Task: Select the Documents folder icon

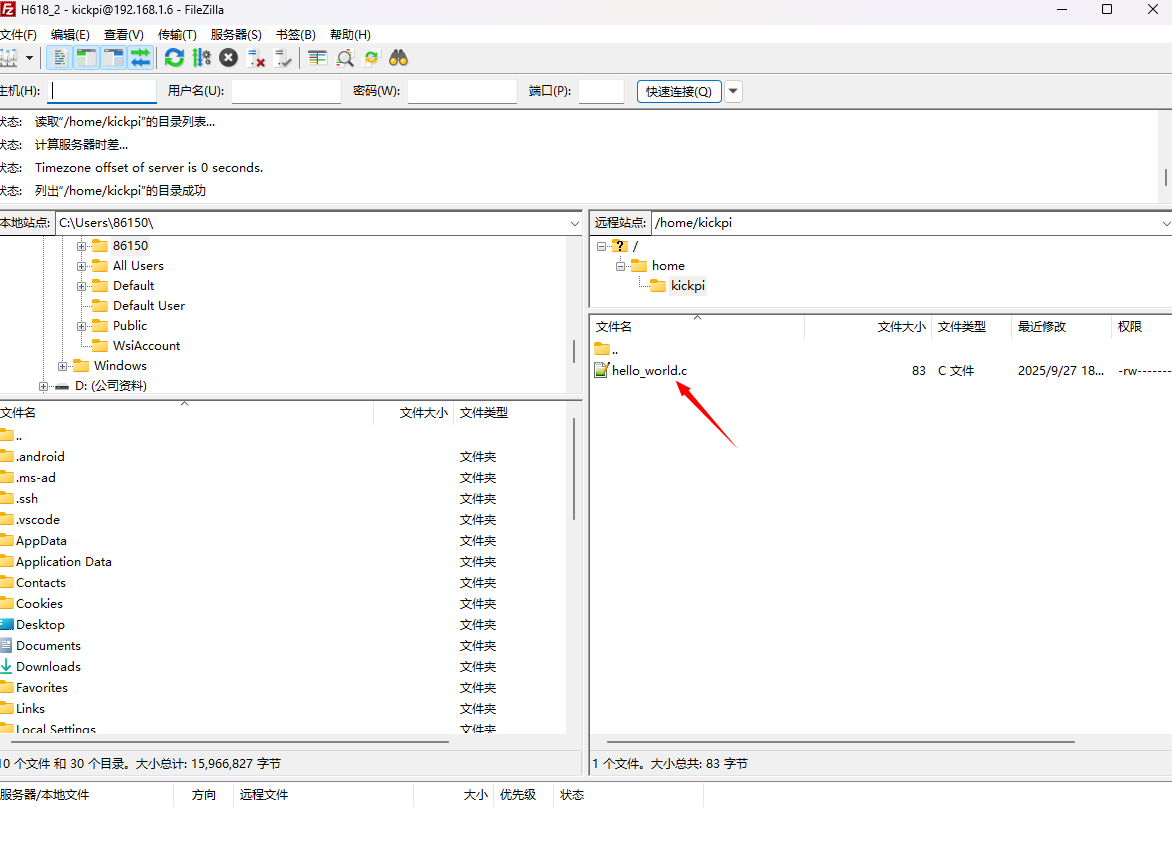Action: pyautogui.click(x=7, y=645)
